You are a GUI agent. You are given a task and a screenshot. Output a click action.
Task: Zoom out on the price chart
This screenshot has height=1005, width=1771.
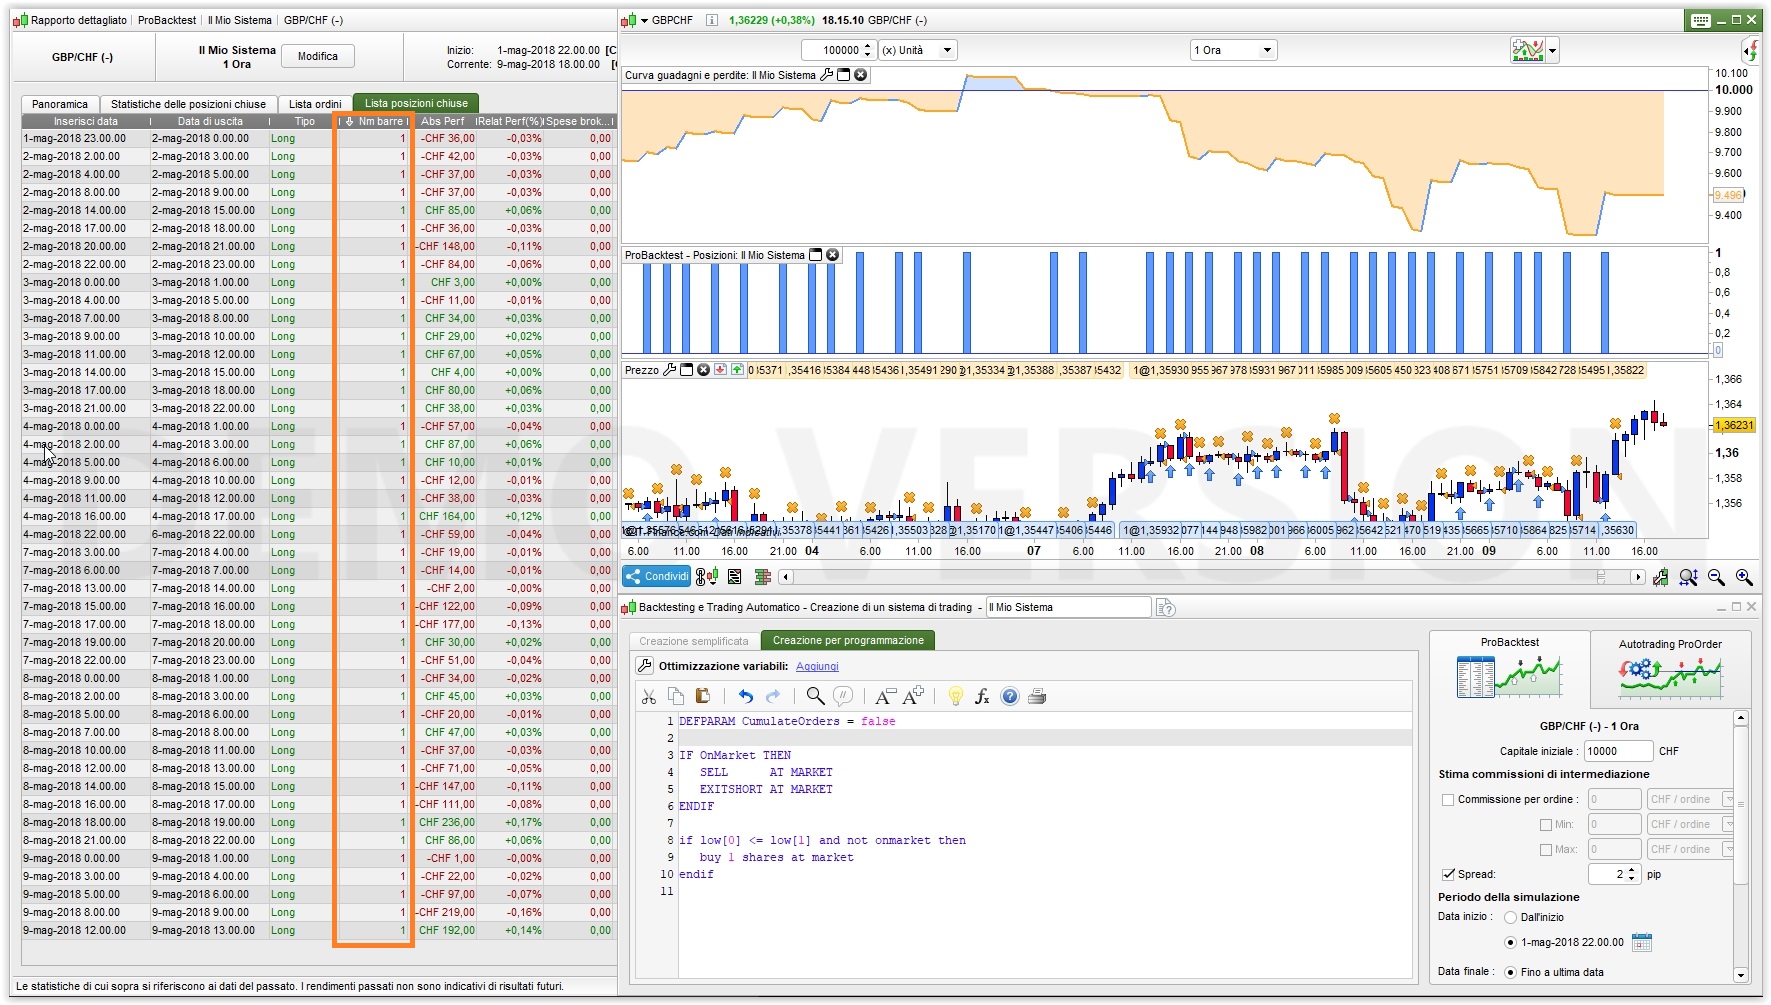coord(1716,577)
